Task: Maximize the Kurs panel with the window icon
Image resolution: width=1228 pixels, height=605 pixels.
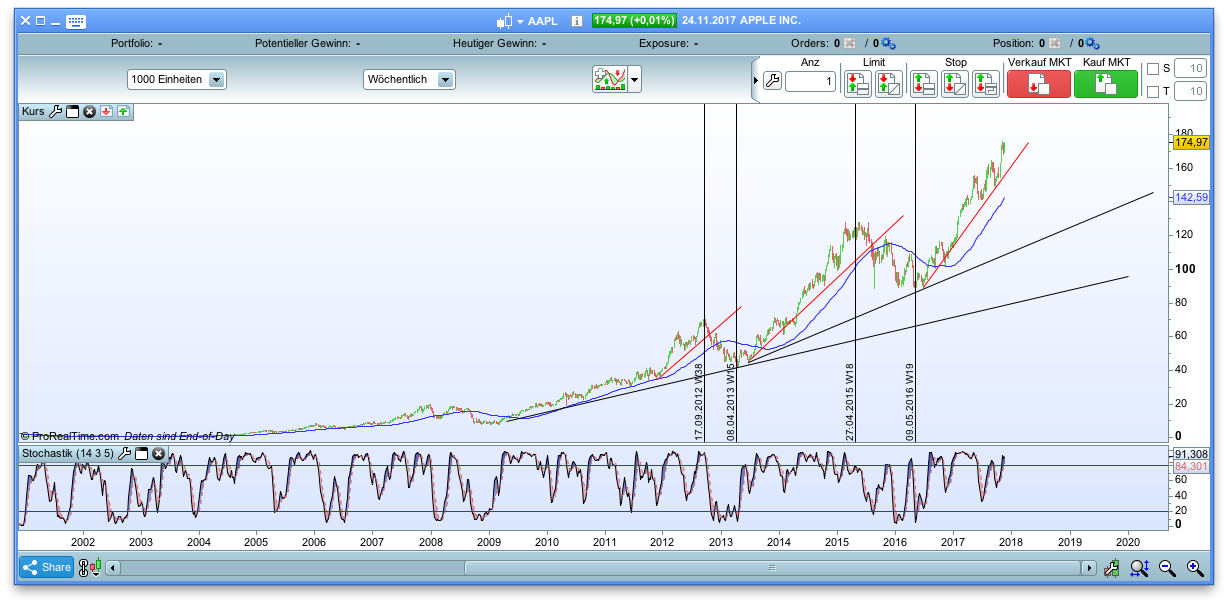Action: [73, 112]
